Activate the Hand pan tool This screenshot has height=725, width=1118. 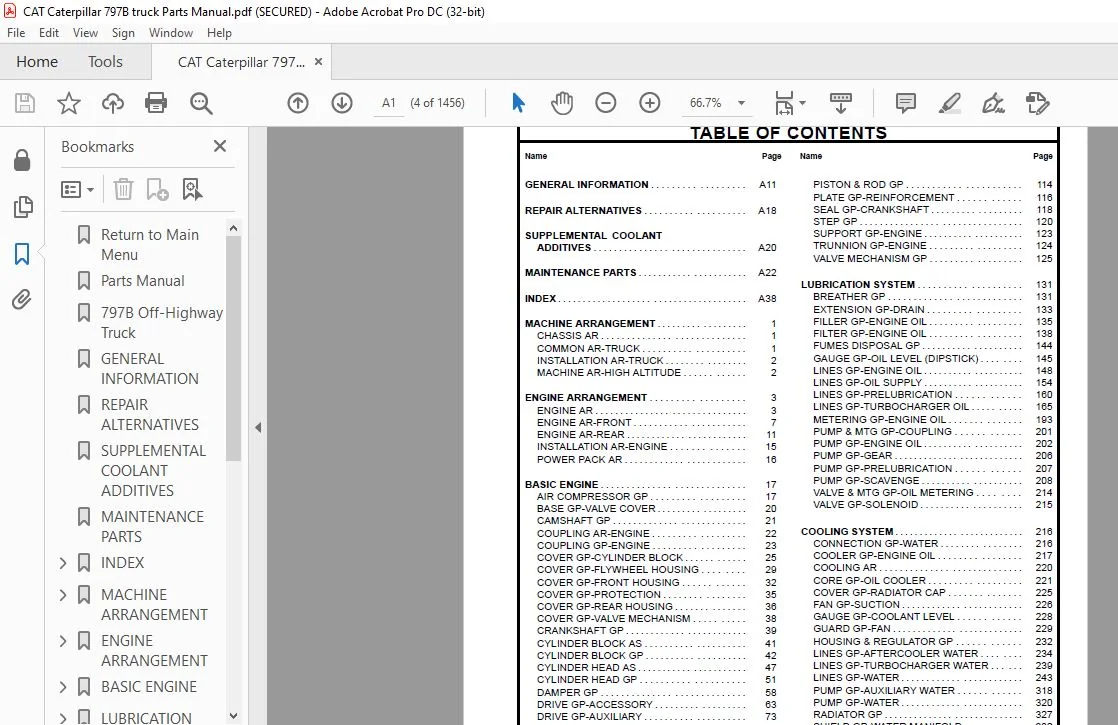(x=562, y=103)
